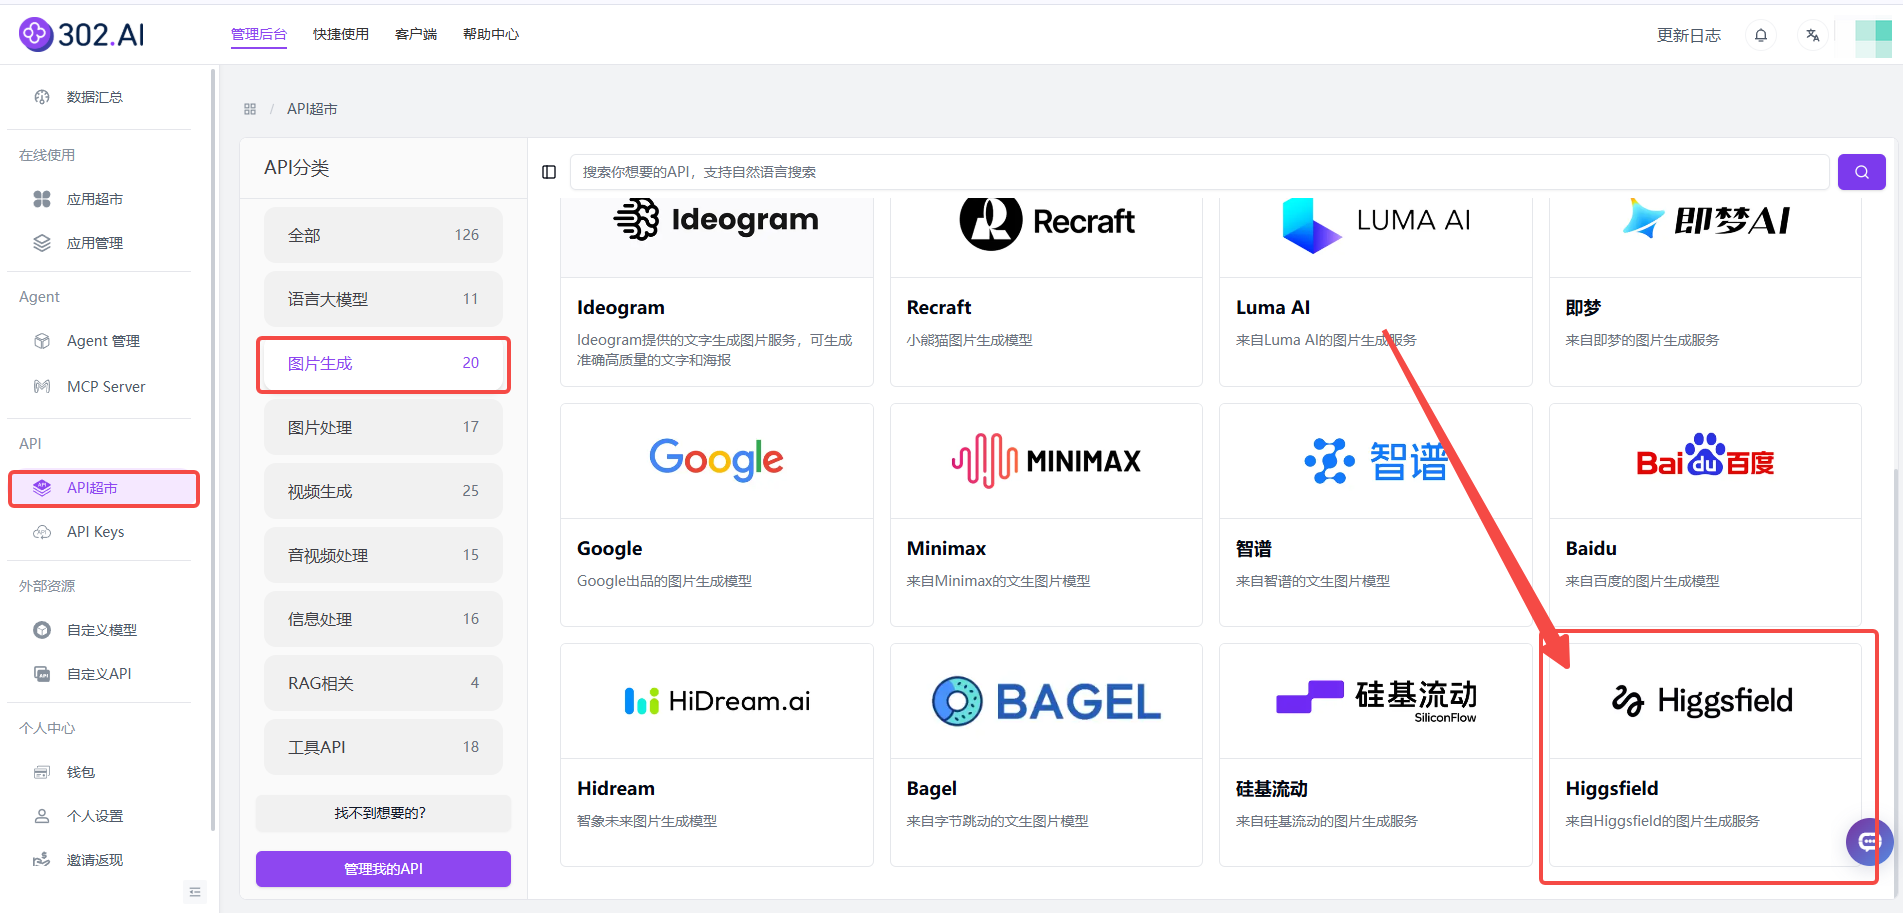The image size is (1903, 913).
Task: Select the 全部 category
Action: point(383,235)
